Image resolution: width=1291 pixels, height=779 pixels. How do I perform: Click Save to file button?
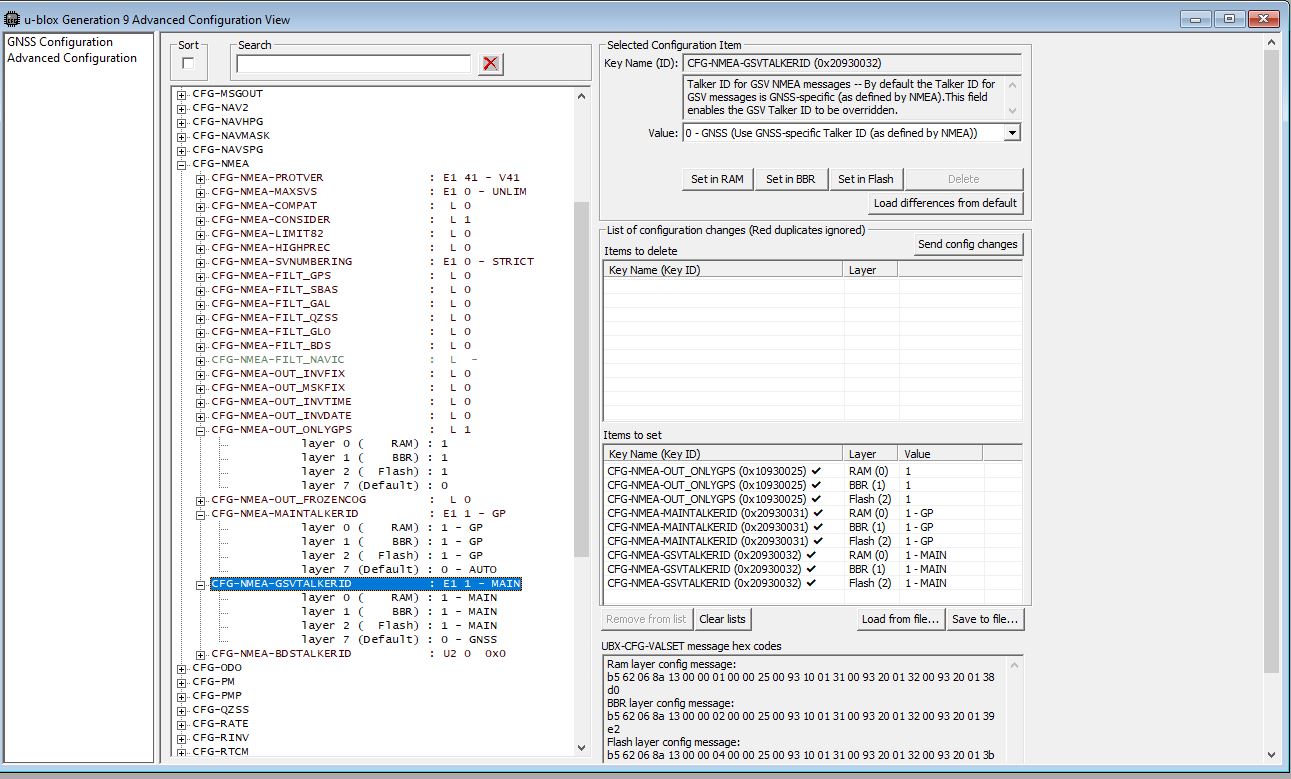point(985,619)
